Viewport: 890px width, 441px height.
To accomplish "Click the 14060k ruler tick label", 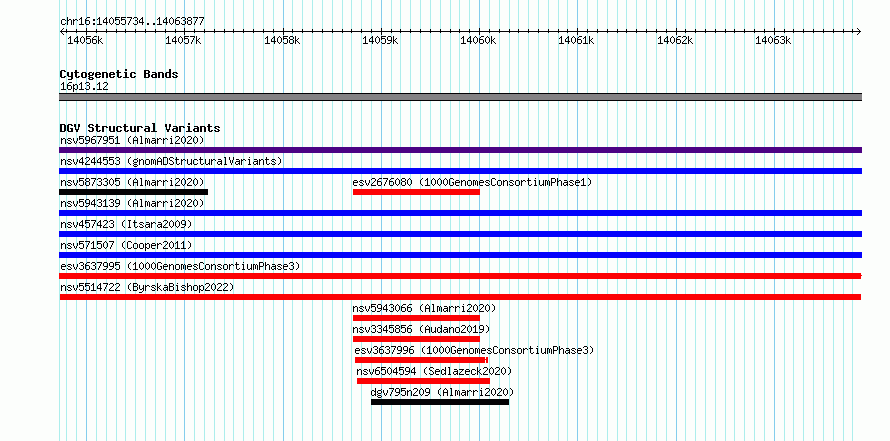I will click(x=478, y=40).
